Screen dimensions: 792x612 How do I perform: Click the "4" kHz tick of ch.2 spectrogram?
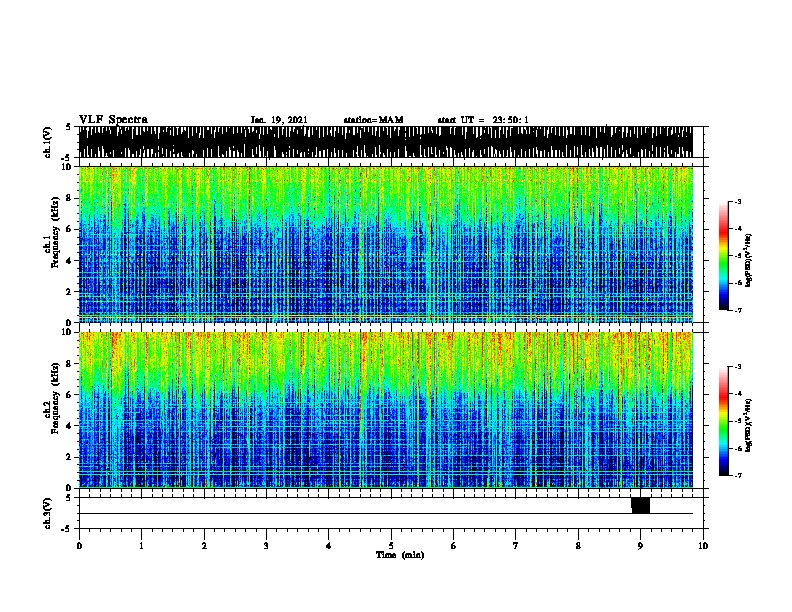point(70,426)
